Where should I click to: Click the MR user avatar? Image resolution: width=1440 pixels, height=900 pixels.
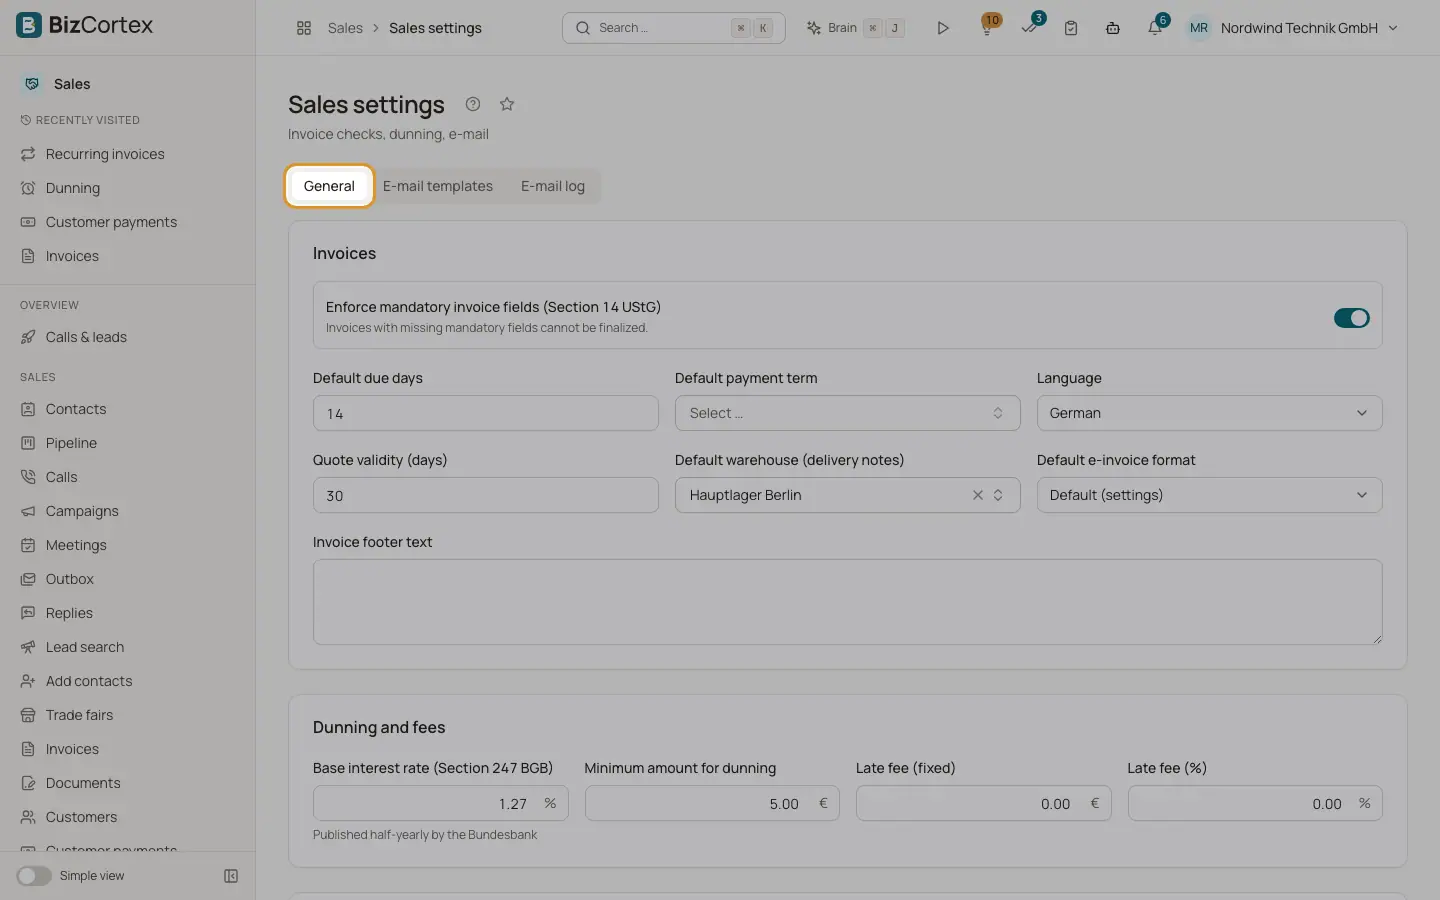click(1198, 28)
